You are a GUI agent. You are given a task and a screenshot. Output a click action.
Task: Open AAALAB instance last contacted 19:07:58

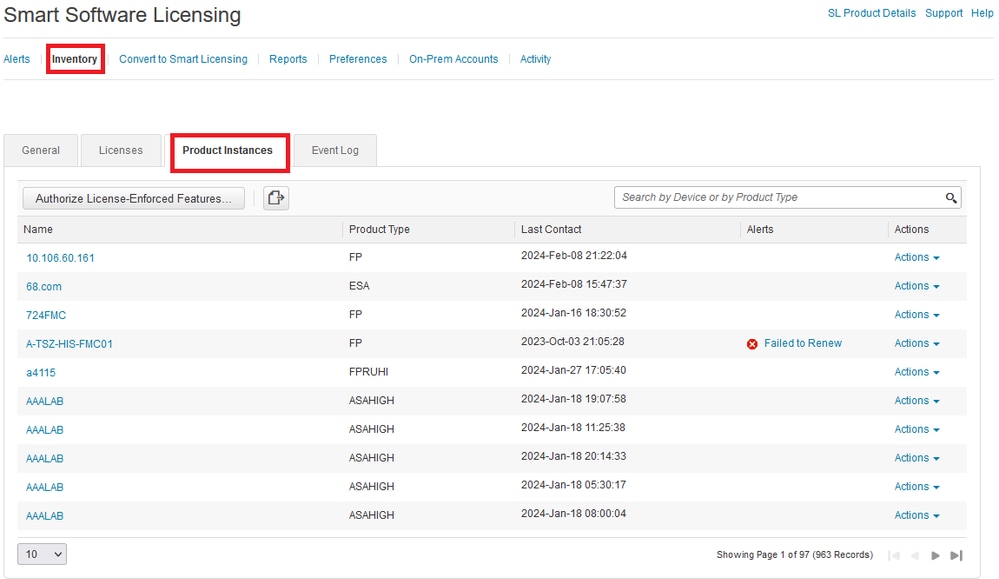(45, 401)
